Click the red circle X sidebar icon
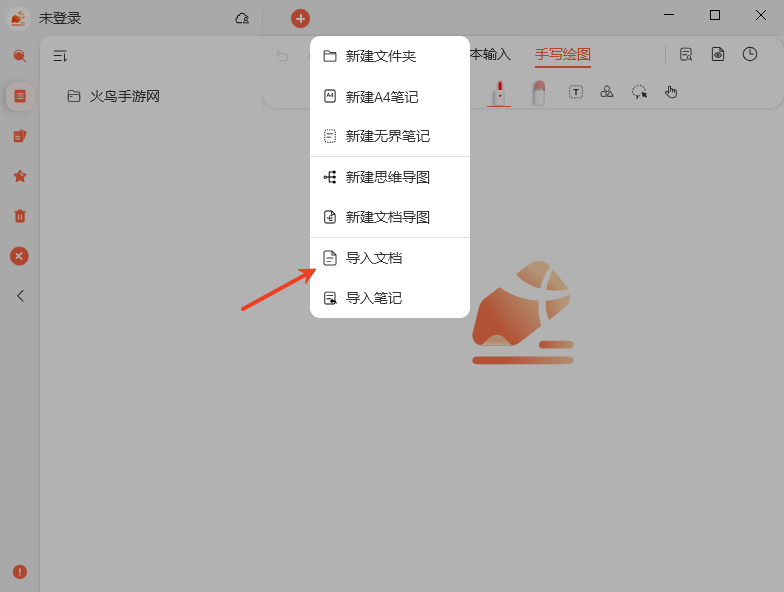The width and height of the screenshot is (784, 592). click(19, 256)
